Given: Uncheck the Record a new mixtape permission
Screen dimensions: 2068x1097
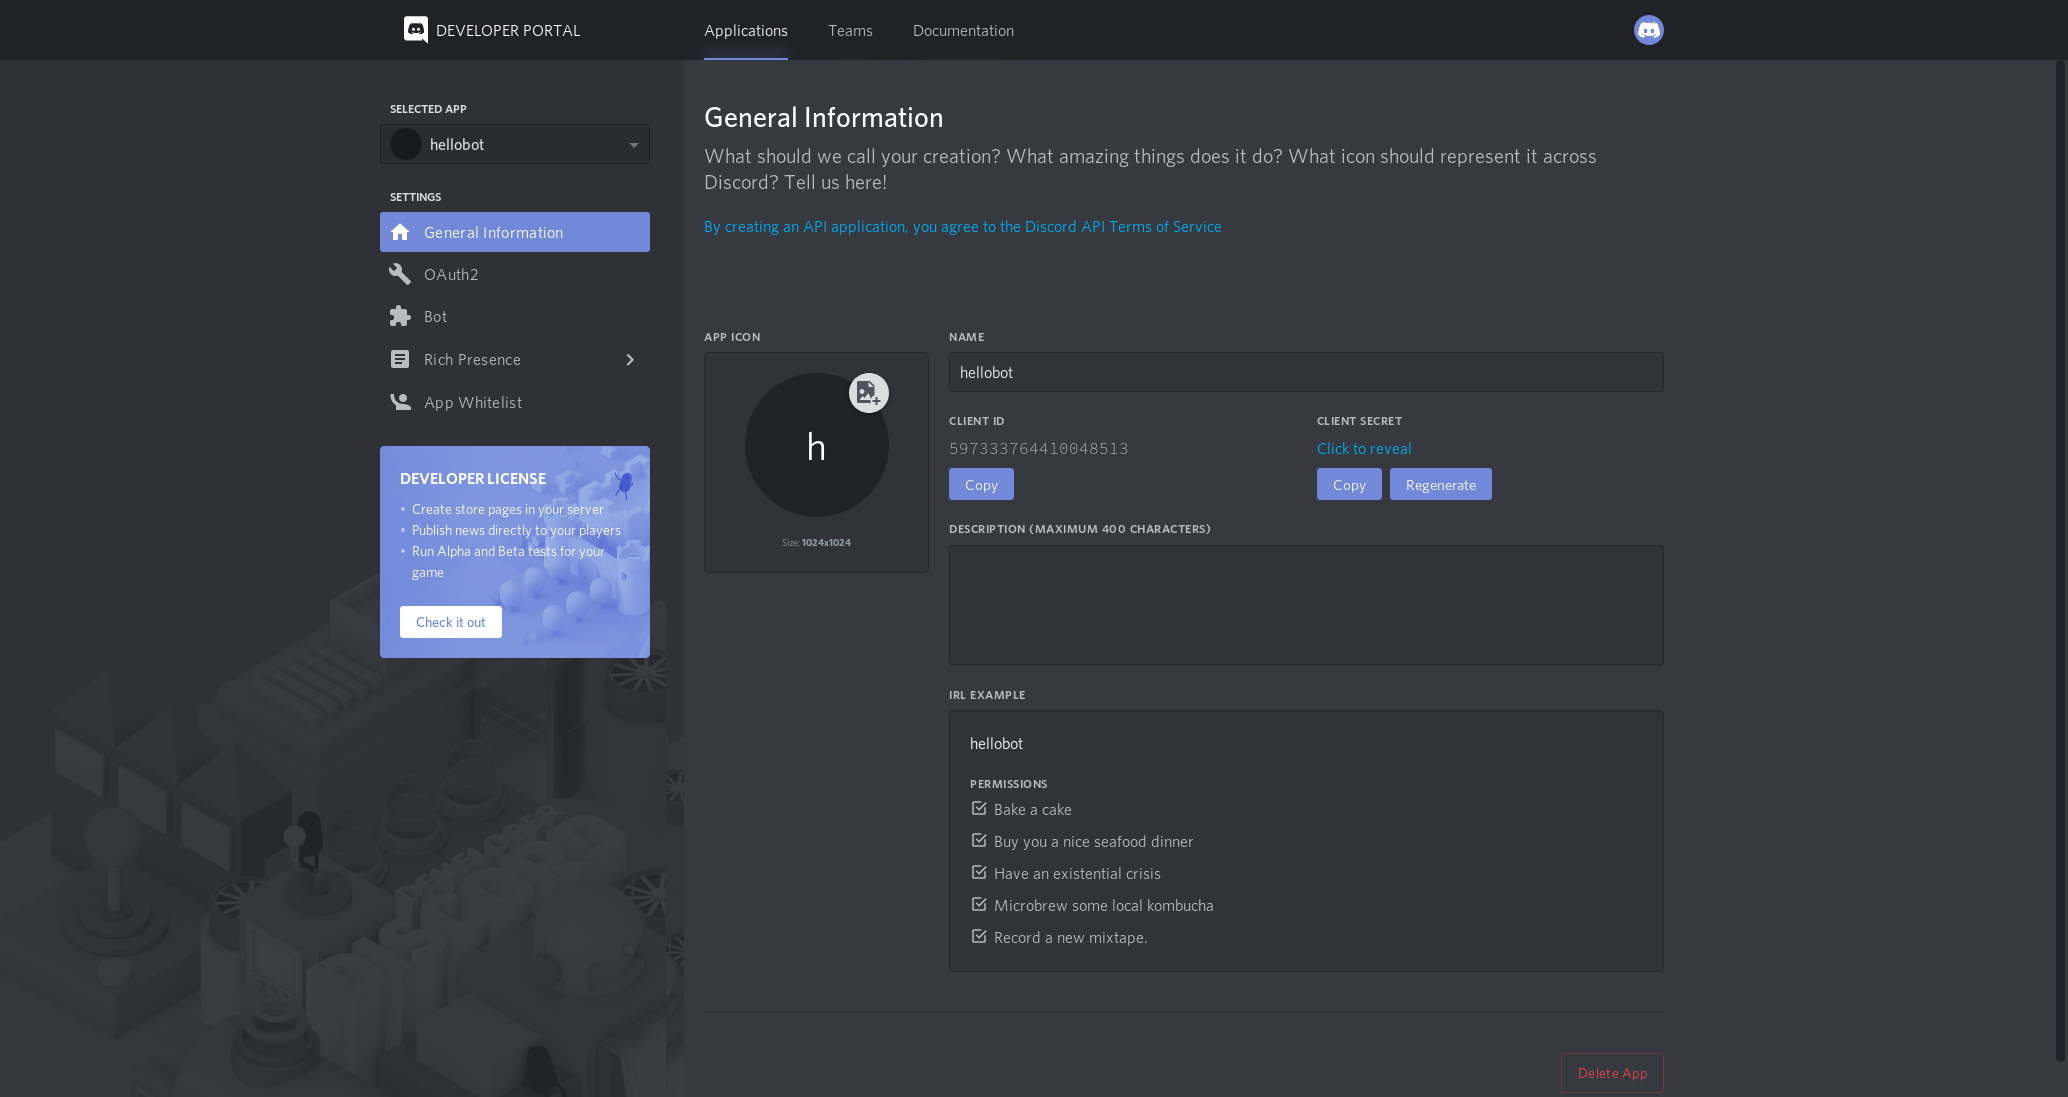Looking at the screenshot, I should (979, 936).
